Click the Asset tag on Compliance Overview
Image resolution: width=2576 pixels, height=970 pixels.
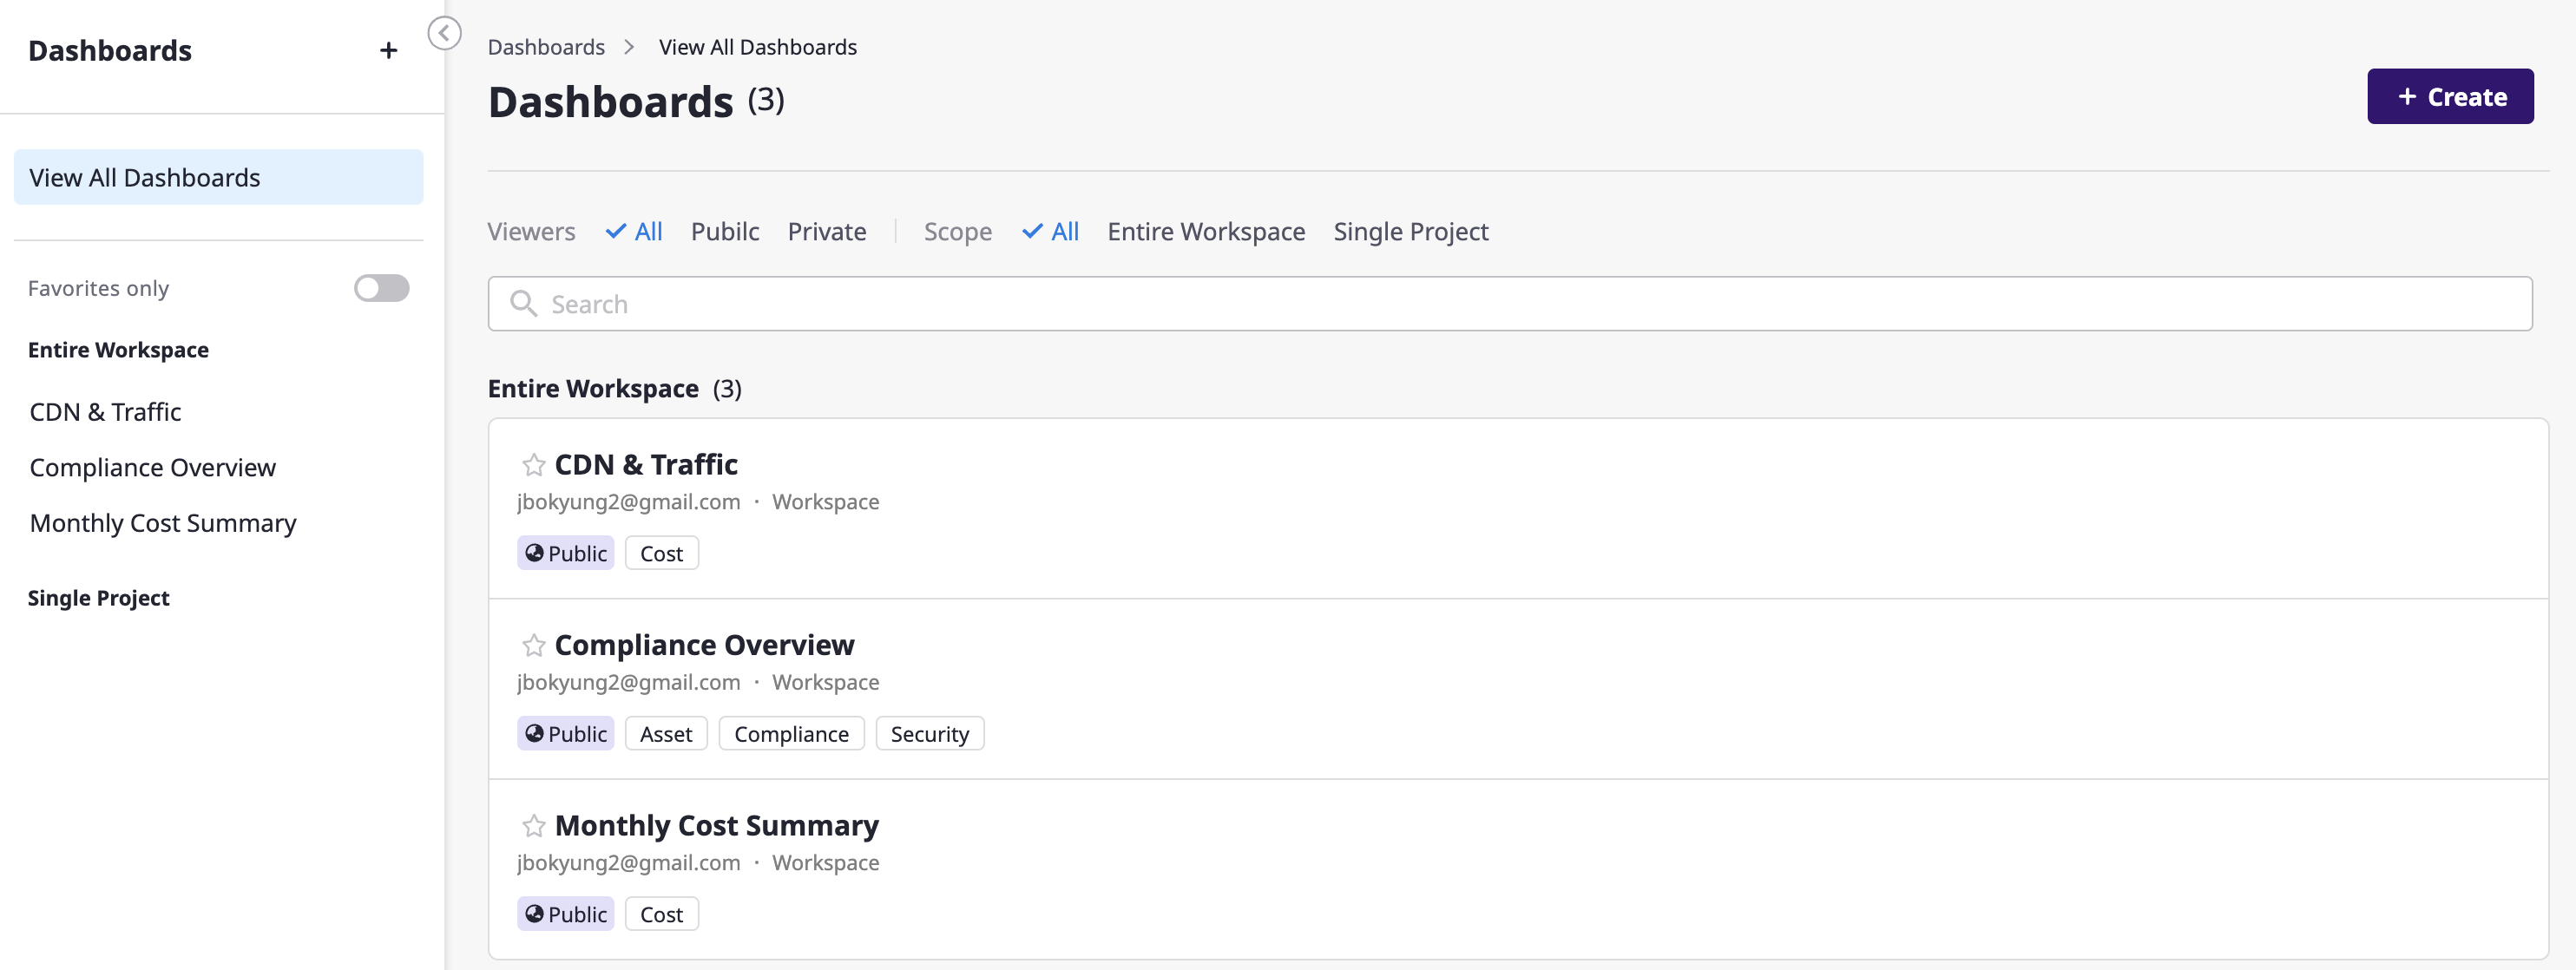click(666, 733)
